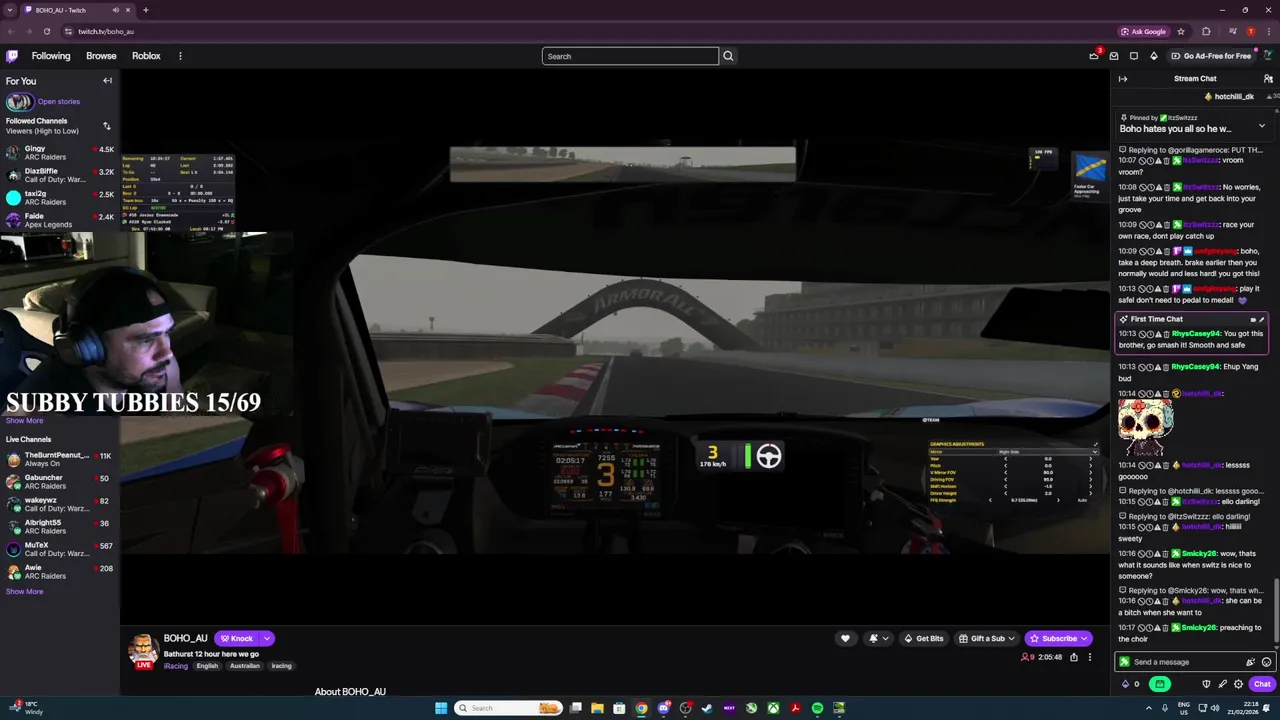Open Steam from the taskbar
This screenshot has width=1280, height=720.
pyautogui.click(x=707, y=708)
